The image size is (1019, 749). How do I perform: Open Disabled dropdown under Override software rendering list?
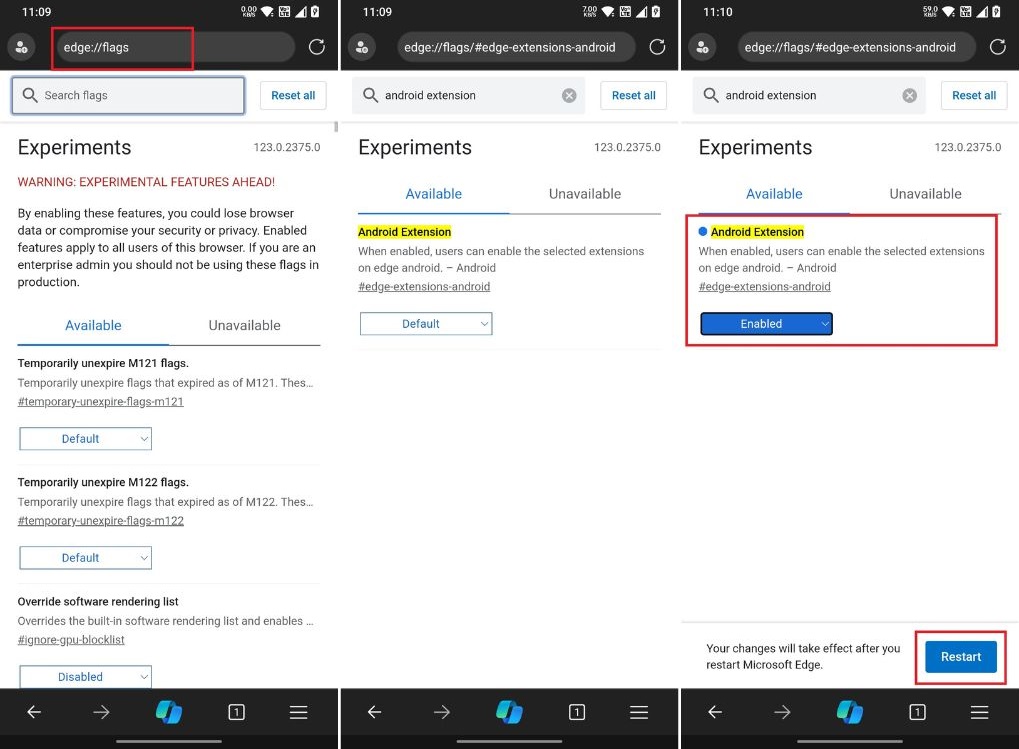click(x=85, y=677)
